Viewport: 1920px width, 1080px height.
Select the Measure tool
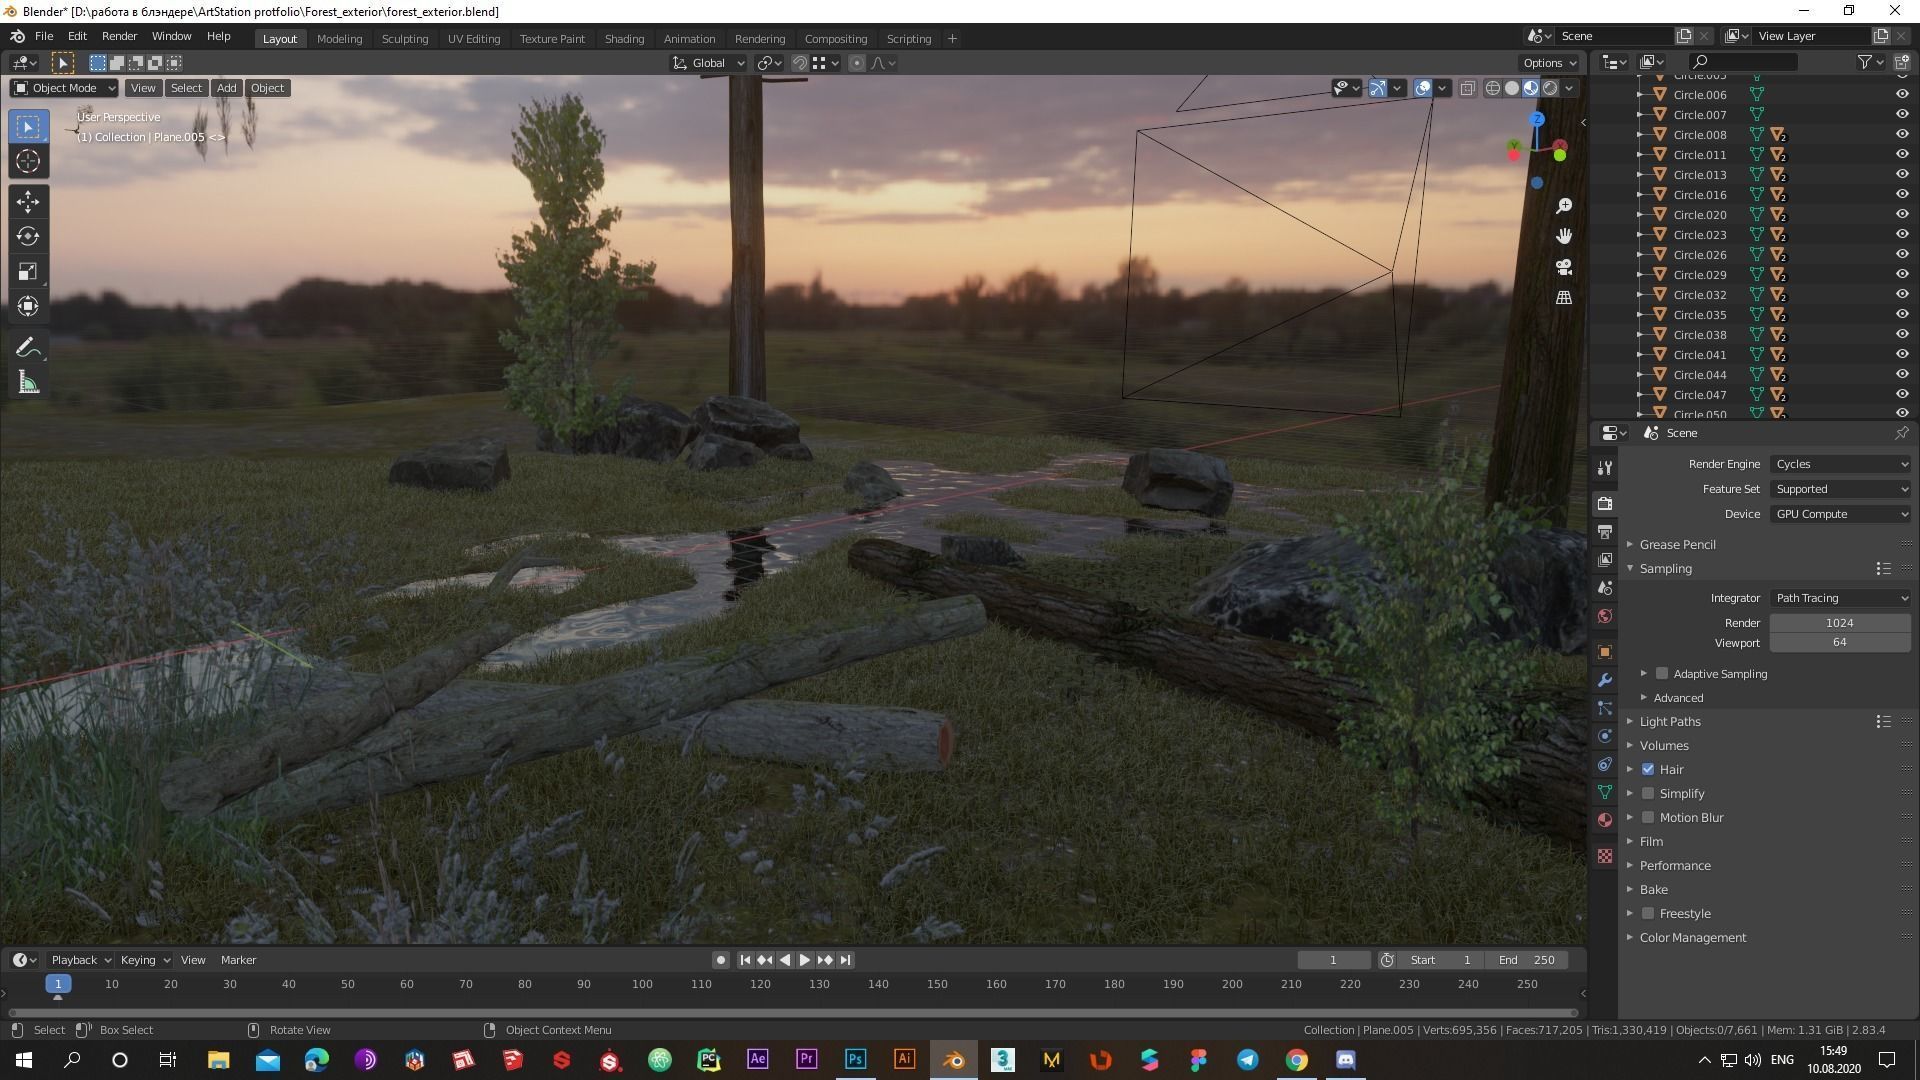[28, 383]
